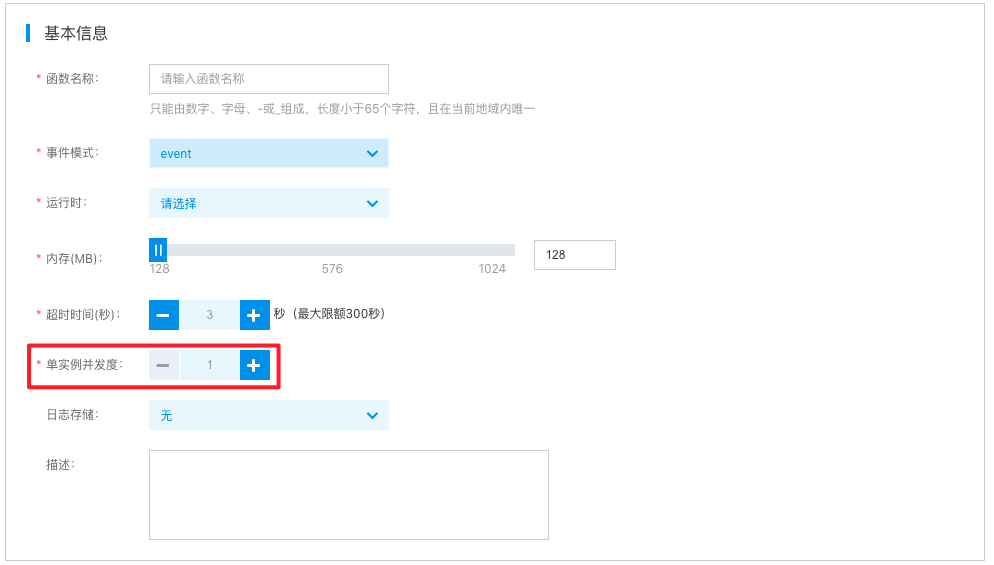The width and height of the screenshot is (994, 565).
Task: Click the 576 tick label under slider
Action: click(332, 269)
